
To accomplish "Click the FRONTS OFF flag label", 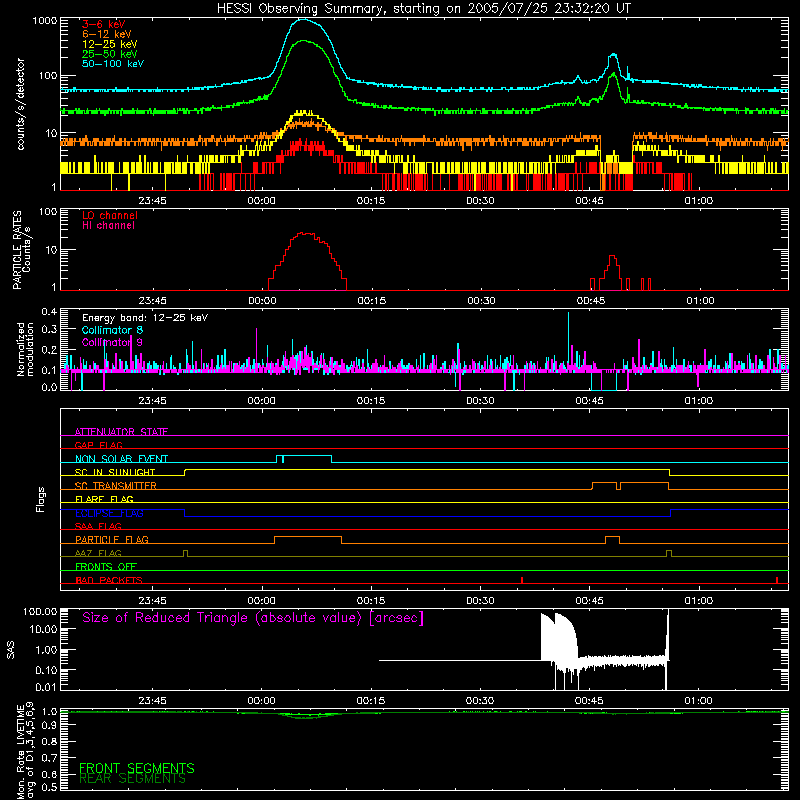I will point(106,567).
